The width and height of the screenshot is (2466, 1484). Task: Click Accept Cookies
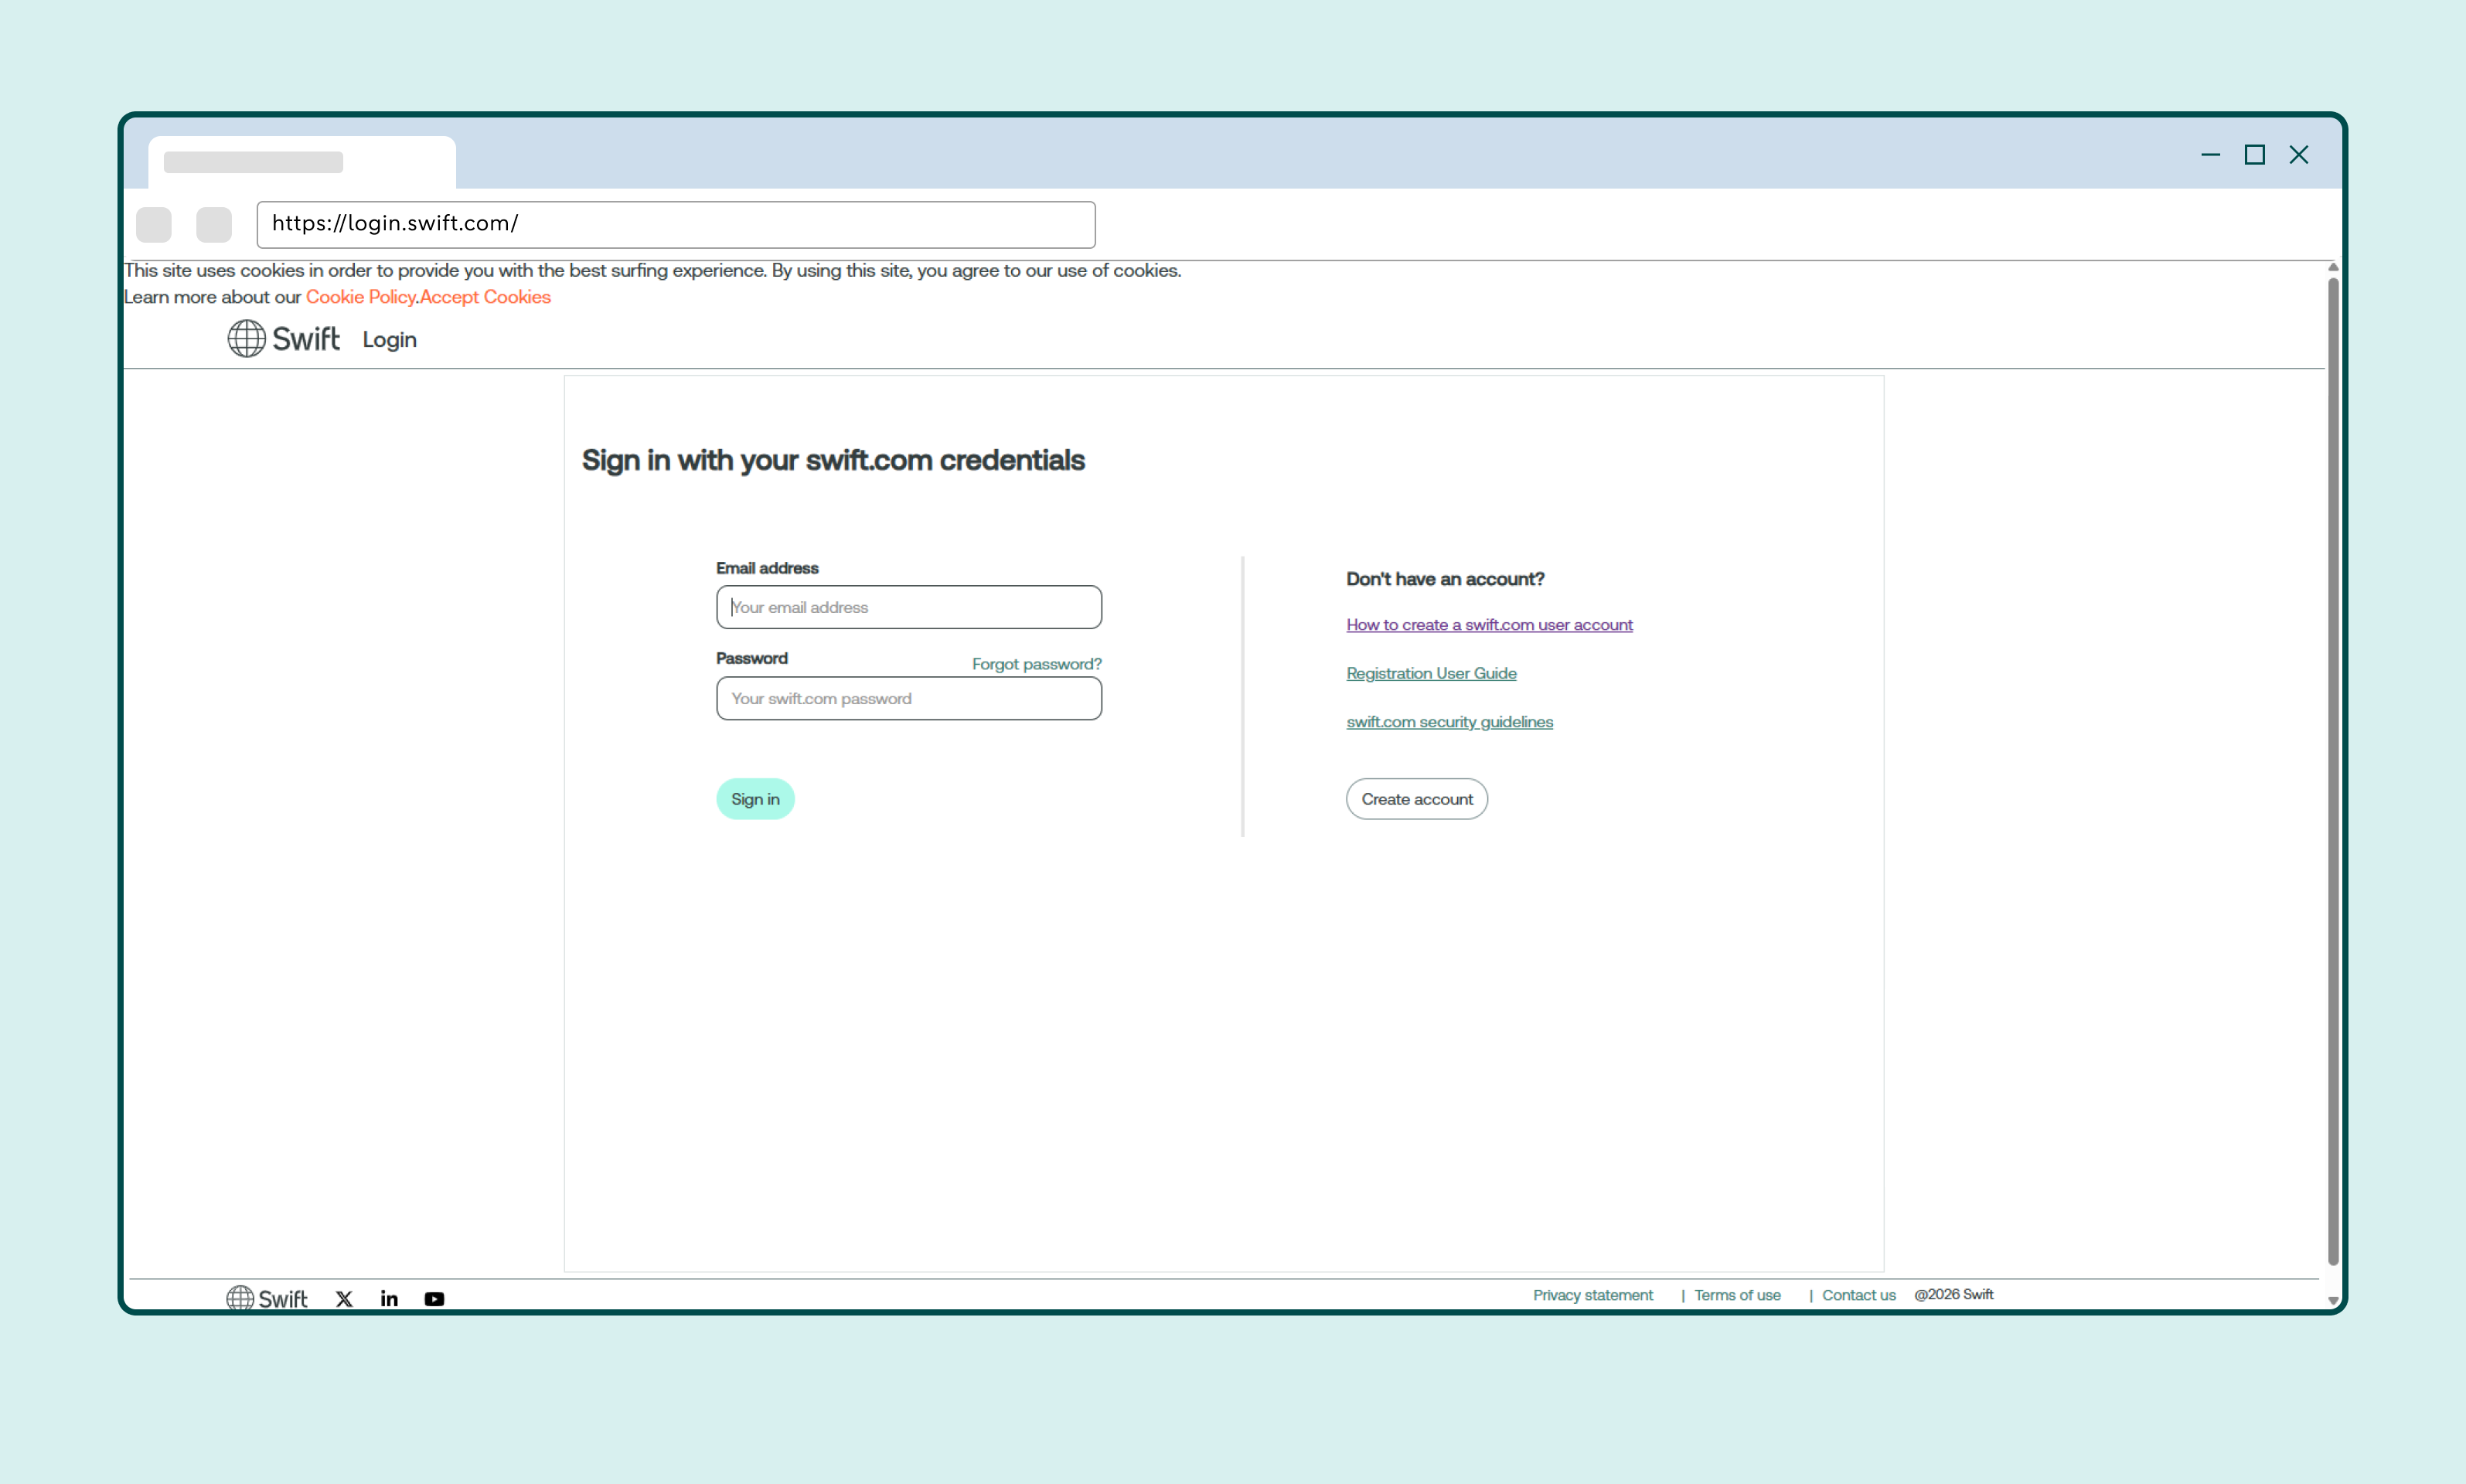tap(485, 297)
